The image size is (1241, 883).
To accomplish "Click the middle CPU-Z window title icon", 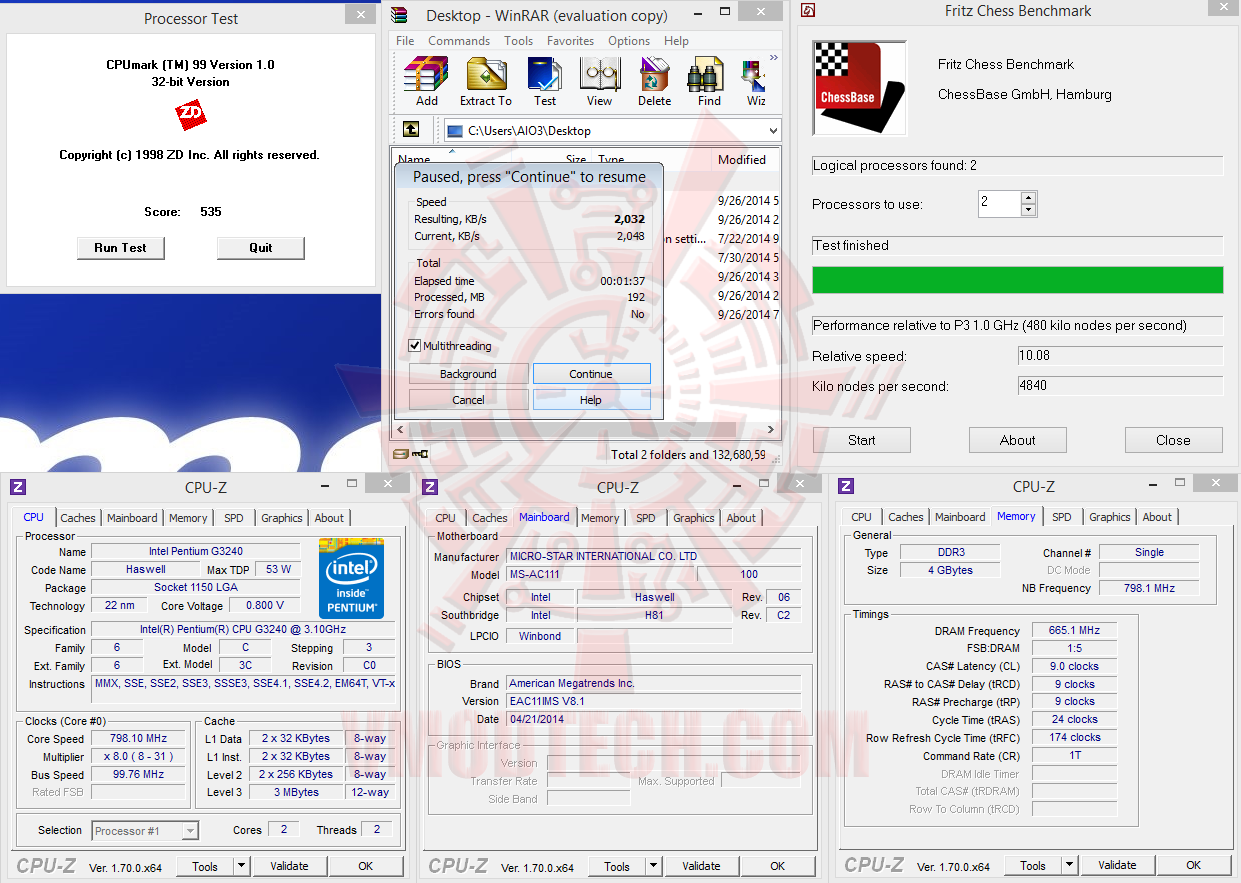I will click(430, 487).
